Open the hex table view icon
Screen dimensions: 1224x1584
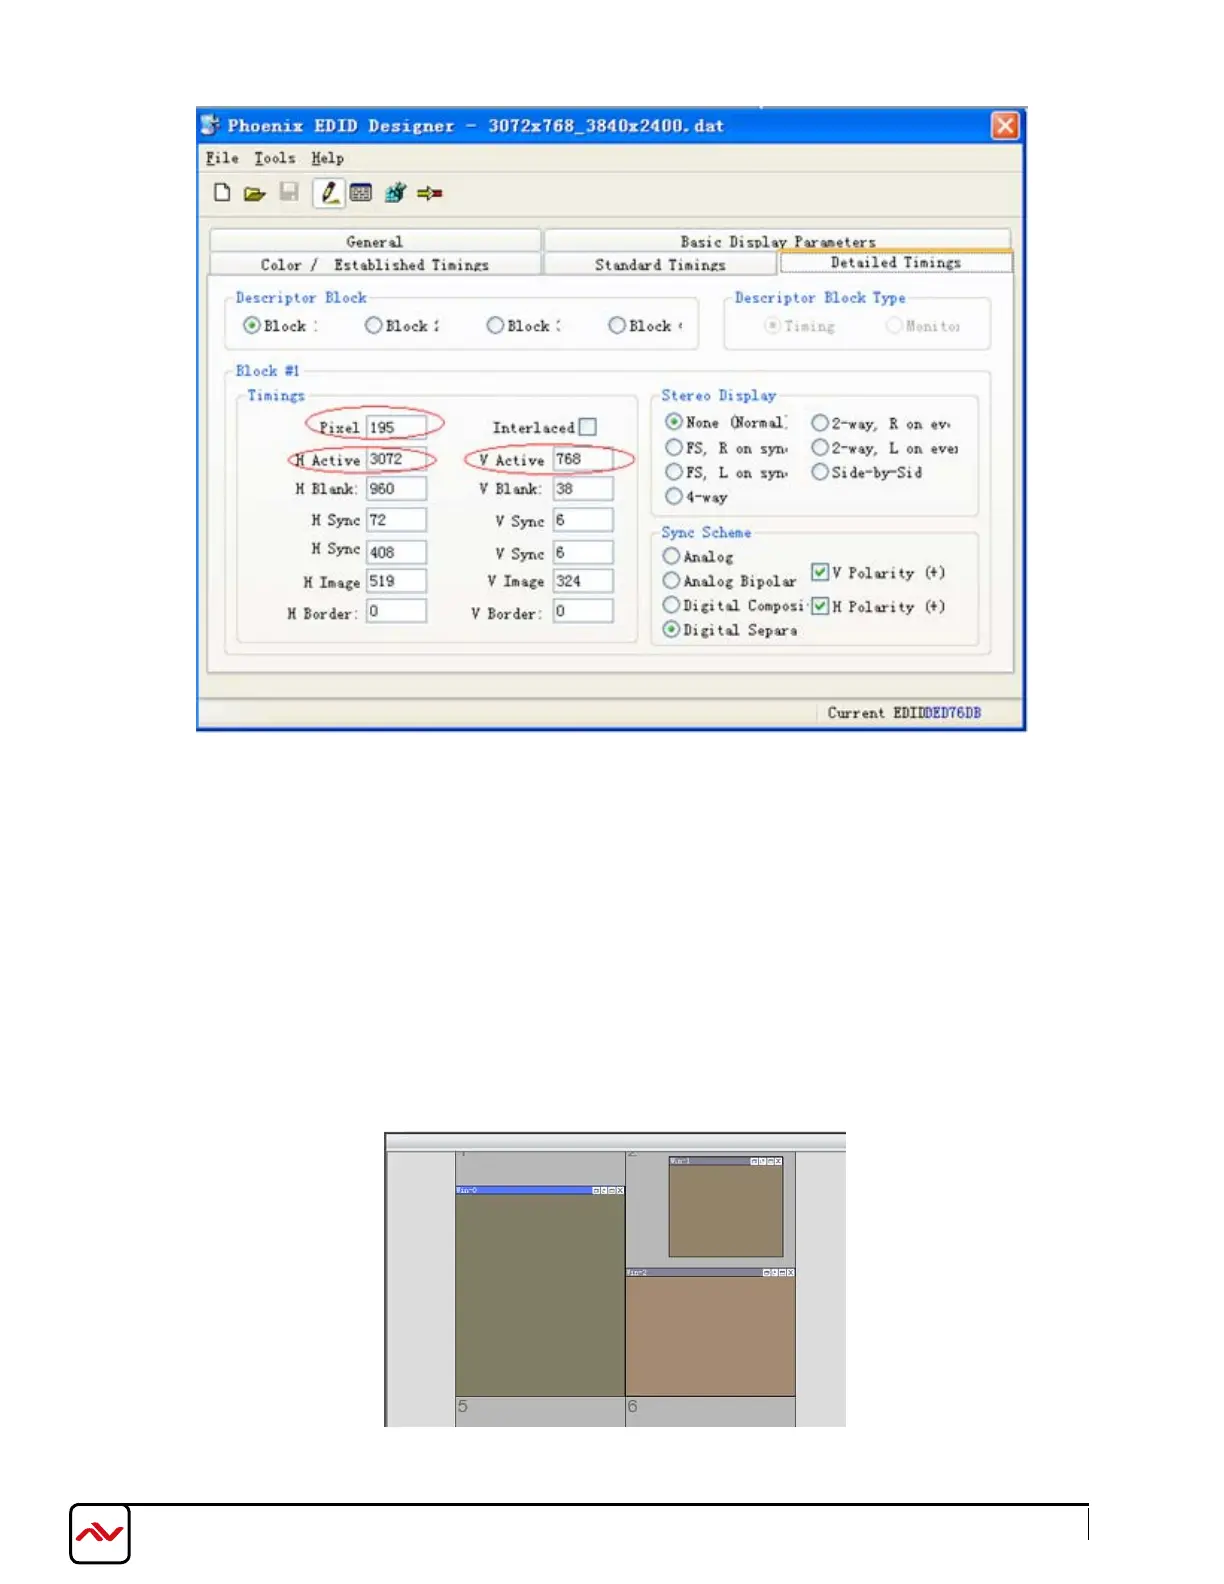(361, 193)
